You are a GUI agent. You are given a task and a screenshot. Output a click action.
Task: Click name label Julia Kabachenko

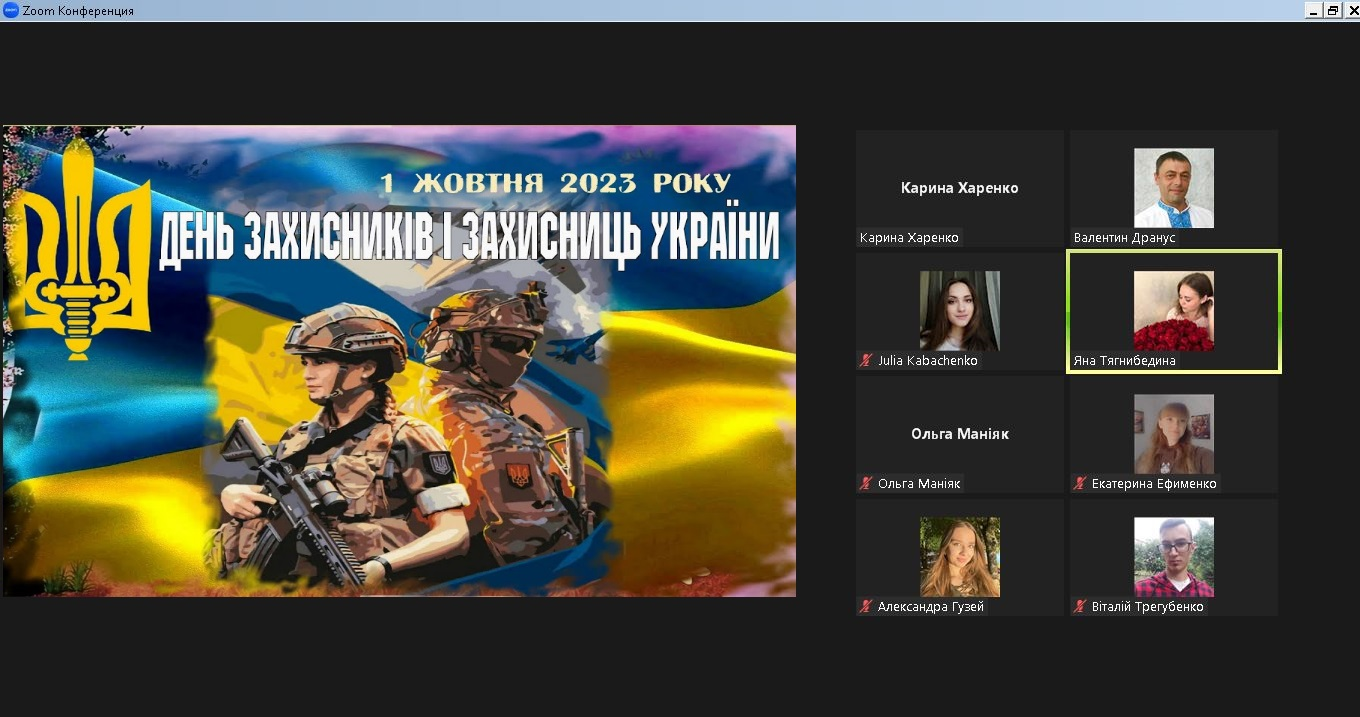click(x=928, y=361)
